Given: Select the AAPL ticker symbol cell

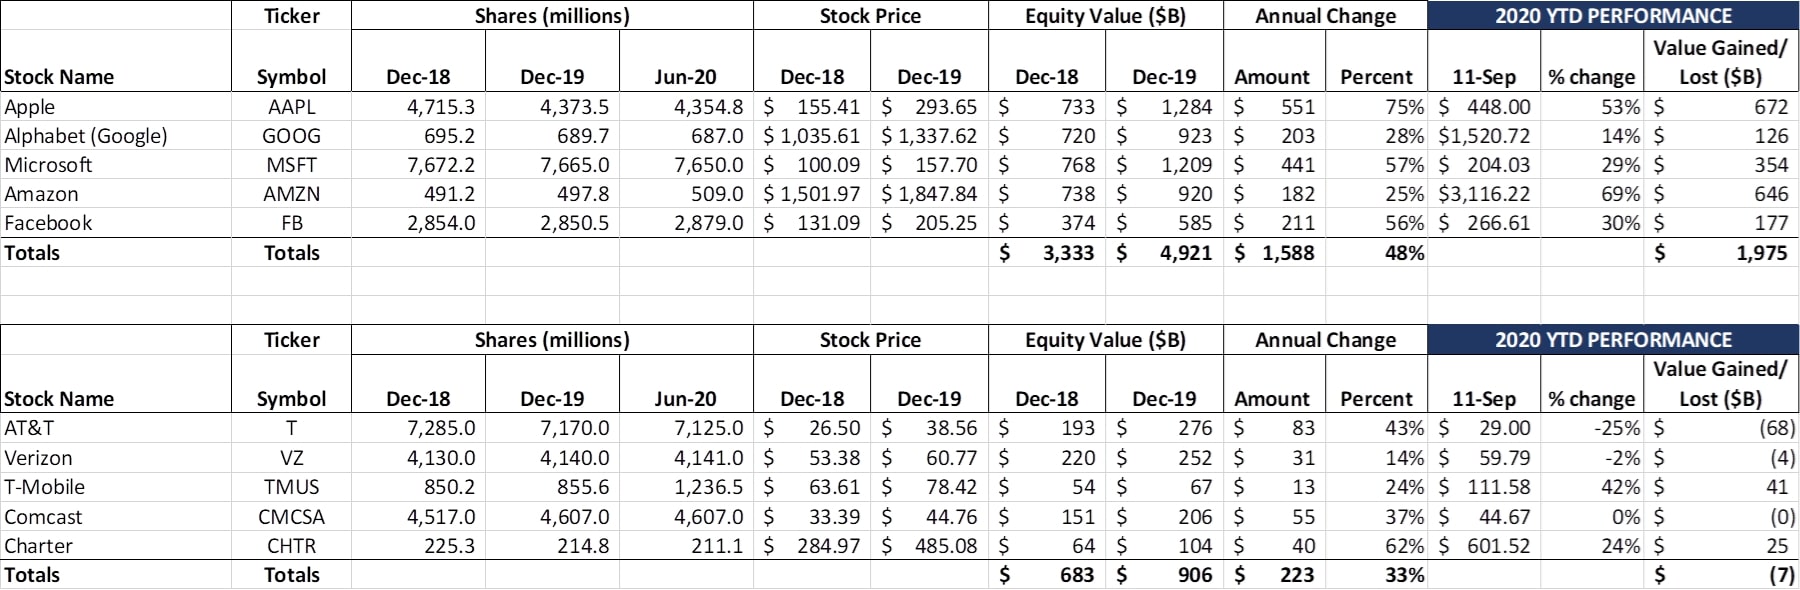Looking at the screenshot, I should tap(291, 107).
